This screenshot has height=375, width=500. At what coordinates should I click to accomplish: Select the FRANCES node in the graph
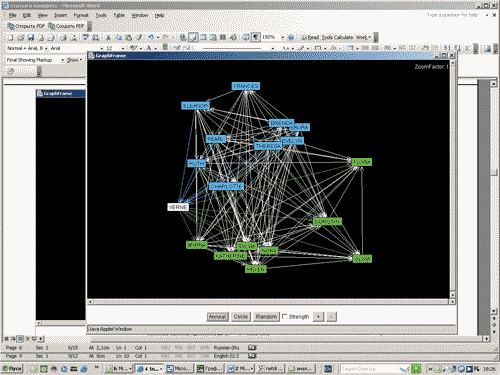(246, 86)
